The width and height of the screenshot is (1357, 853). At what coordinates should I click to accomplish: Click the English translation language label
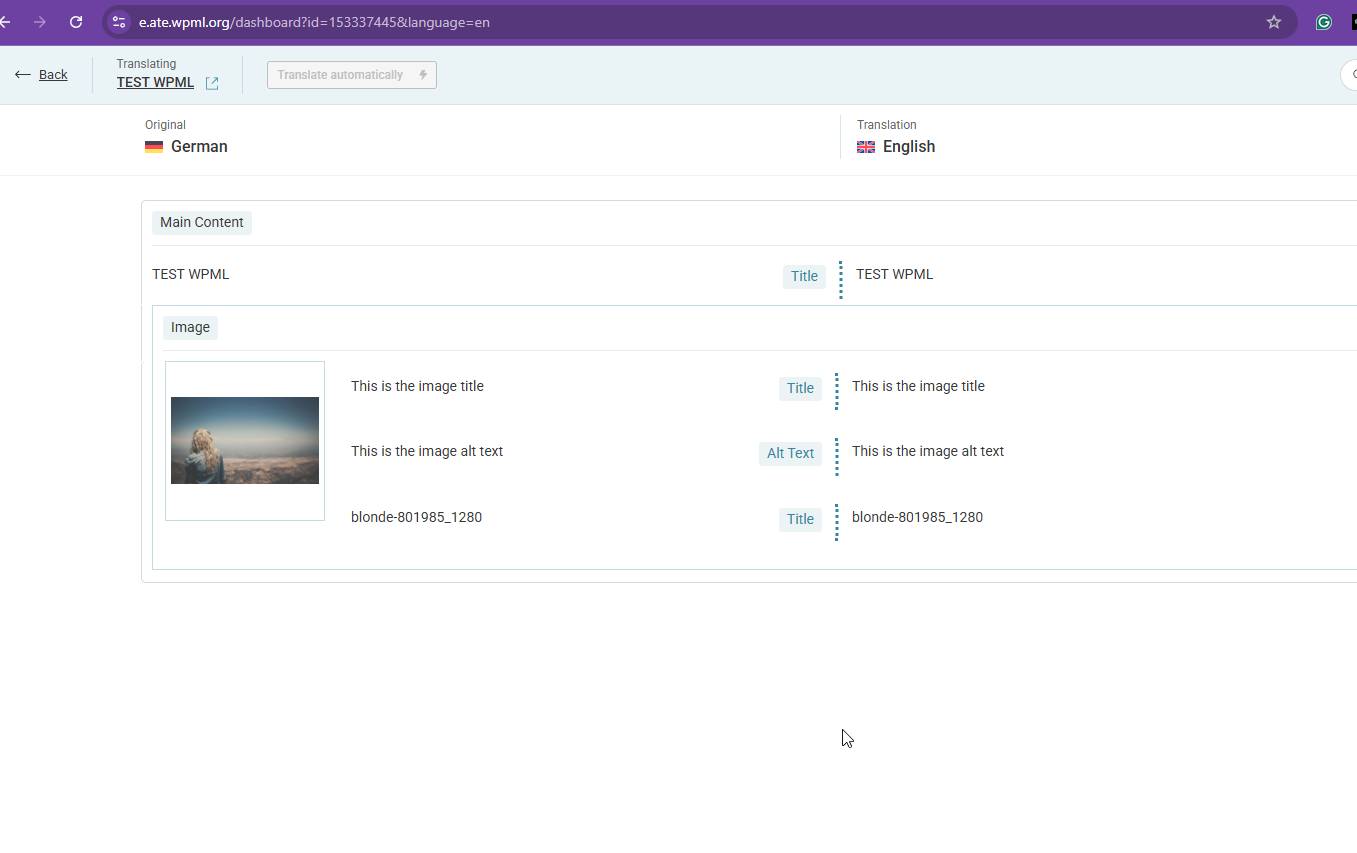pyautogui.click(x=909, y=147)
